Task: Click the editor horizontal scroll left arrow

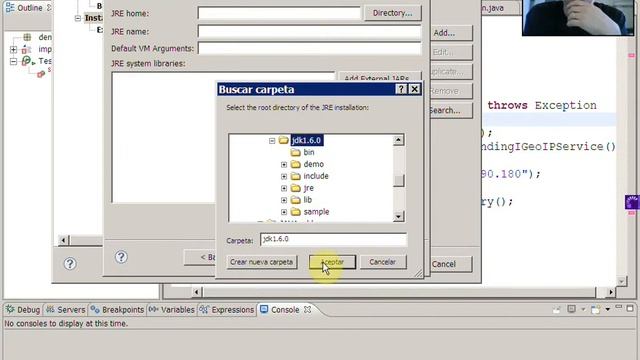Action: tap(196, 292)
